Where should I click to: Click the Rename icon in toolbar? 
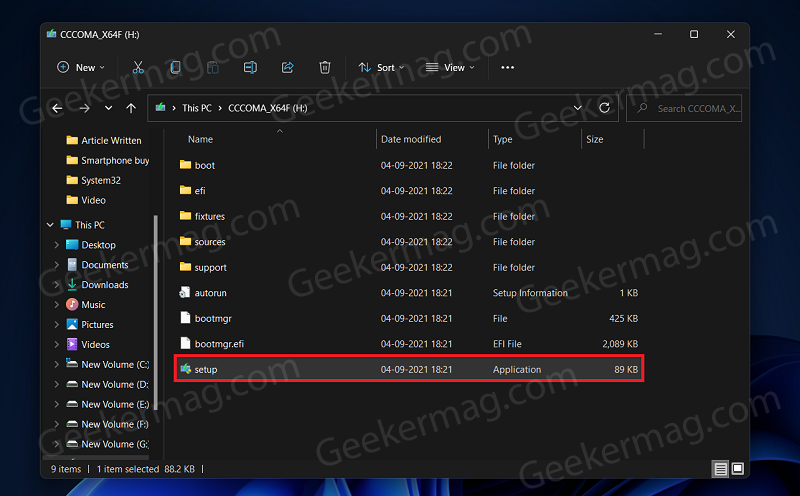(250, 67)
